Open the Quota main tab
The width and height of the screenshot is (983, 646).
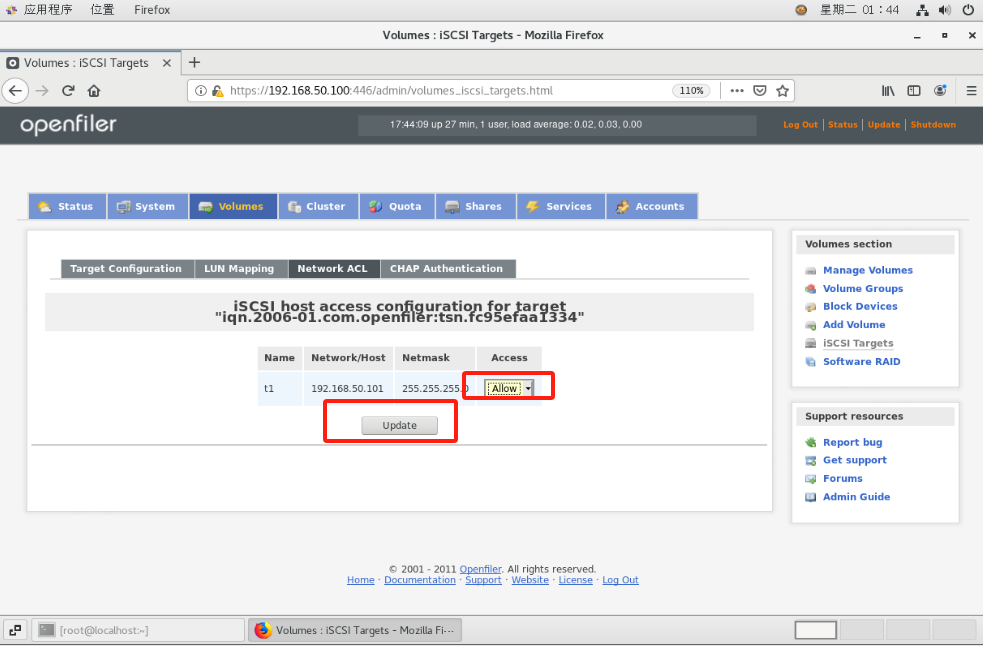coord(397,206)
